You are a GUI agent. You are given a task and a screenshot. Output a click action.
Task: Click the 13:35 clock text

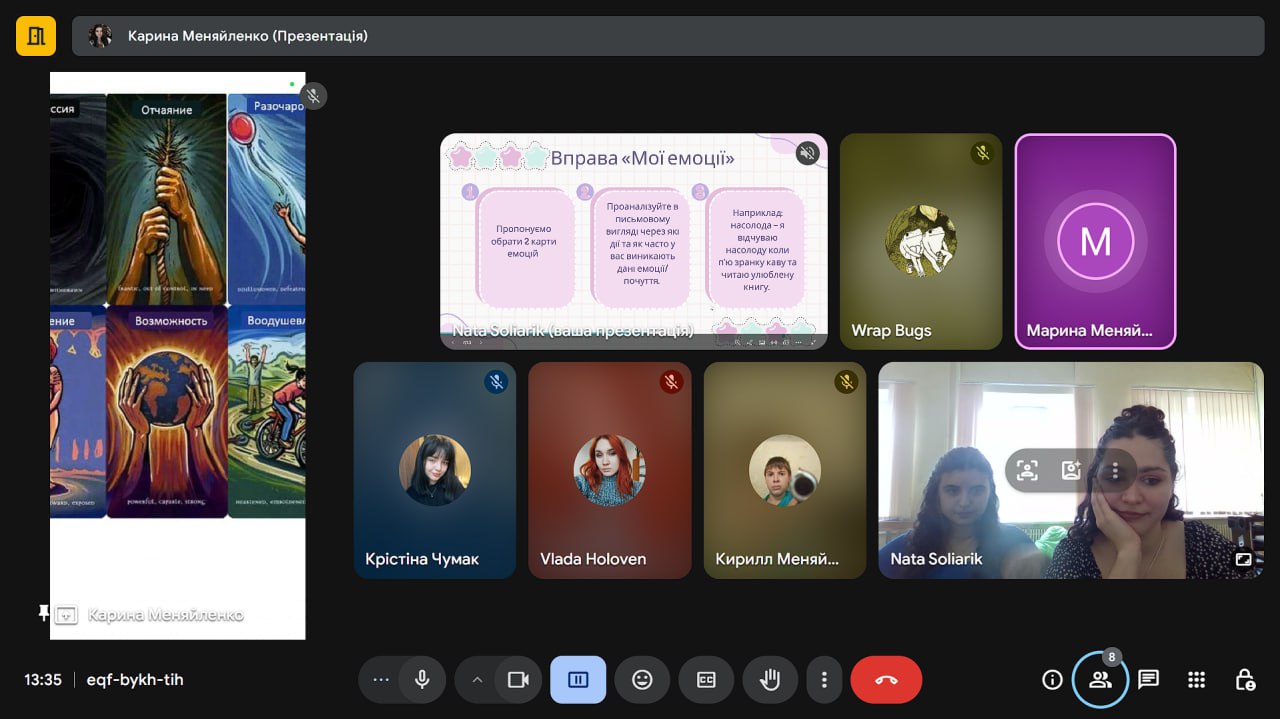pyautogui.click(x=43, y=680)
